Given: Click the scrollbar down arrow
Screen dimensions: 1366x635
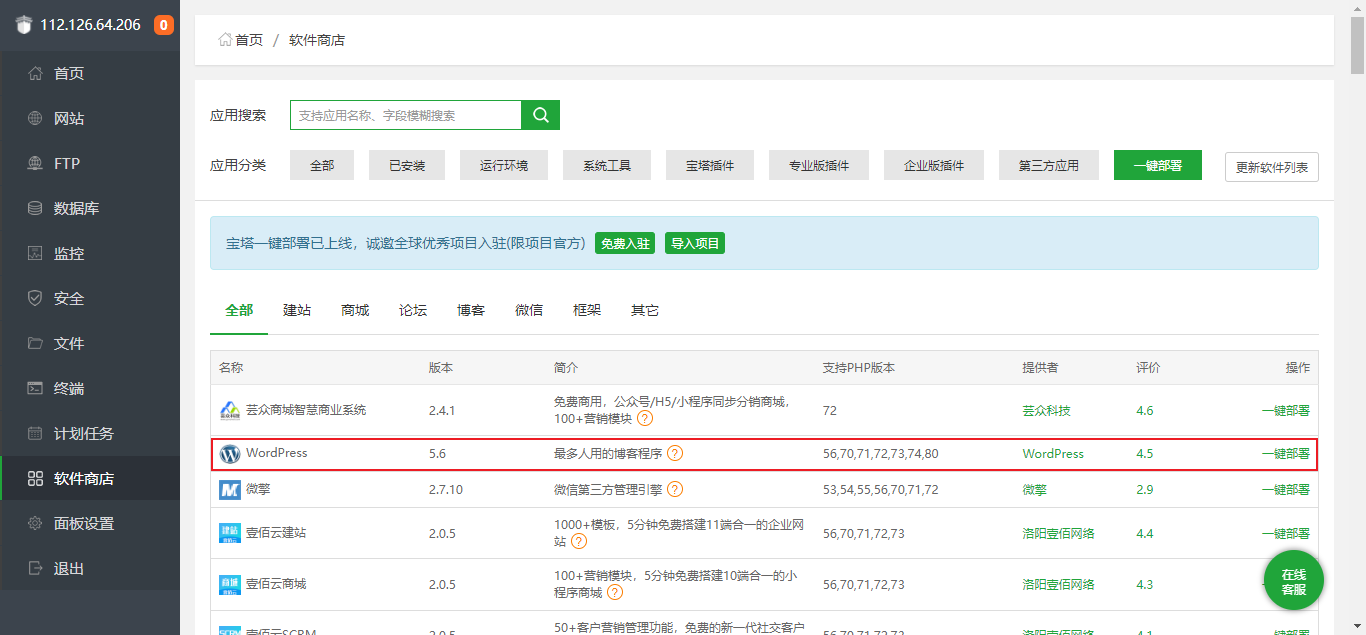Looking at the screenshot, I should point(1358,626).
